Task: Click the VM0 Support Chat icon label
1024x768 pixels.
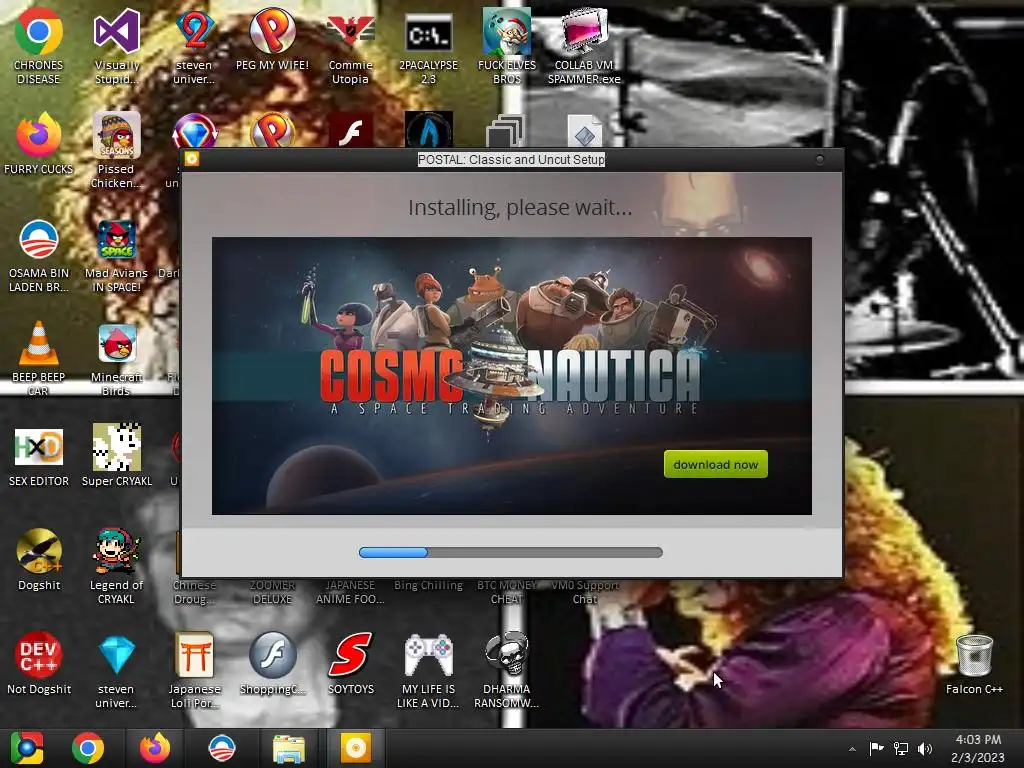Action: tap(585, 592)
